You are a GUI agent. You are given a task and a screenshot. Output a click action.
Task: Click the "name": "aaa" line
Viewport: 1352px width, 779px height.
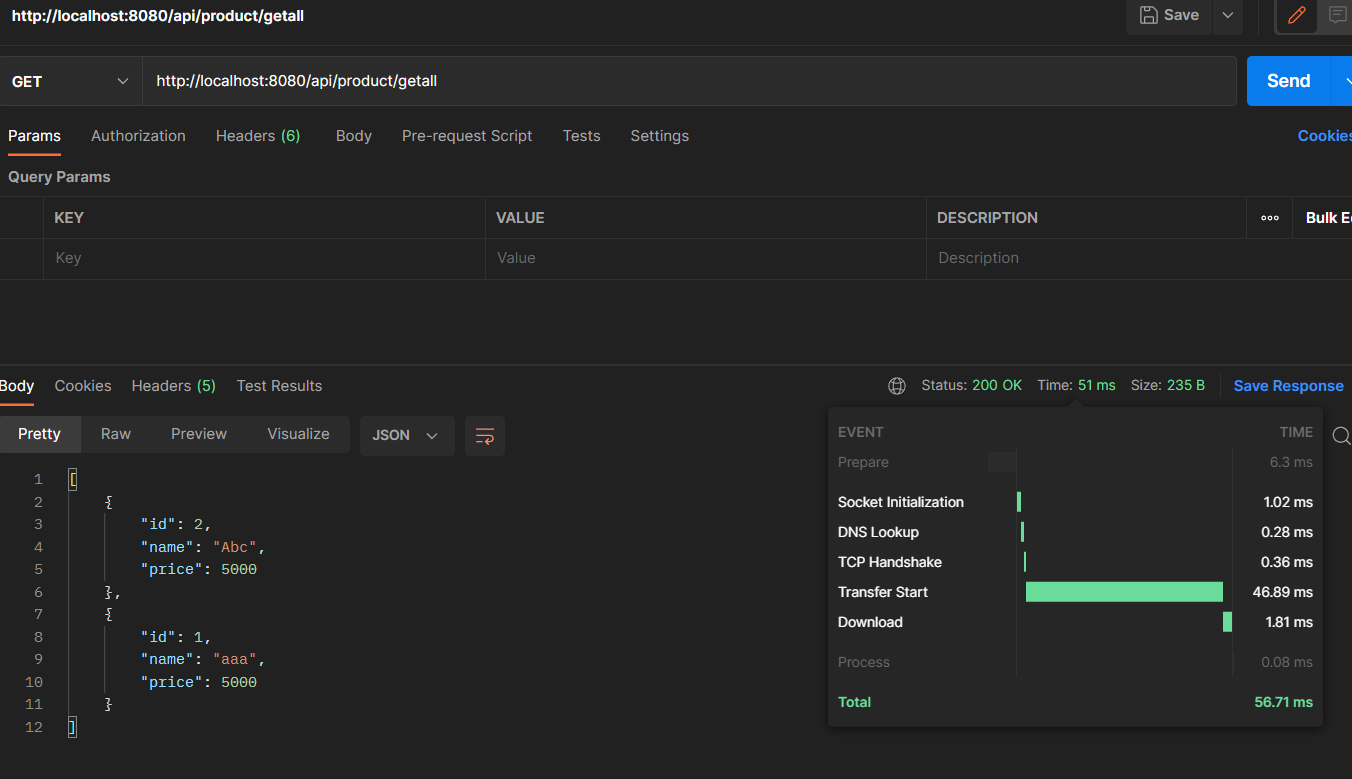pyautogui.click(x=203, y=659)
